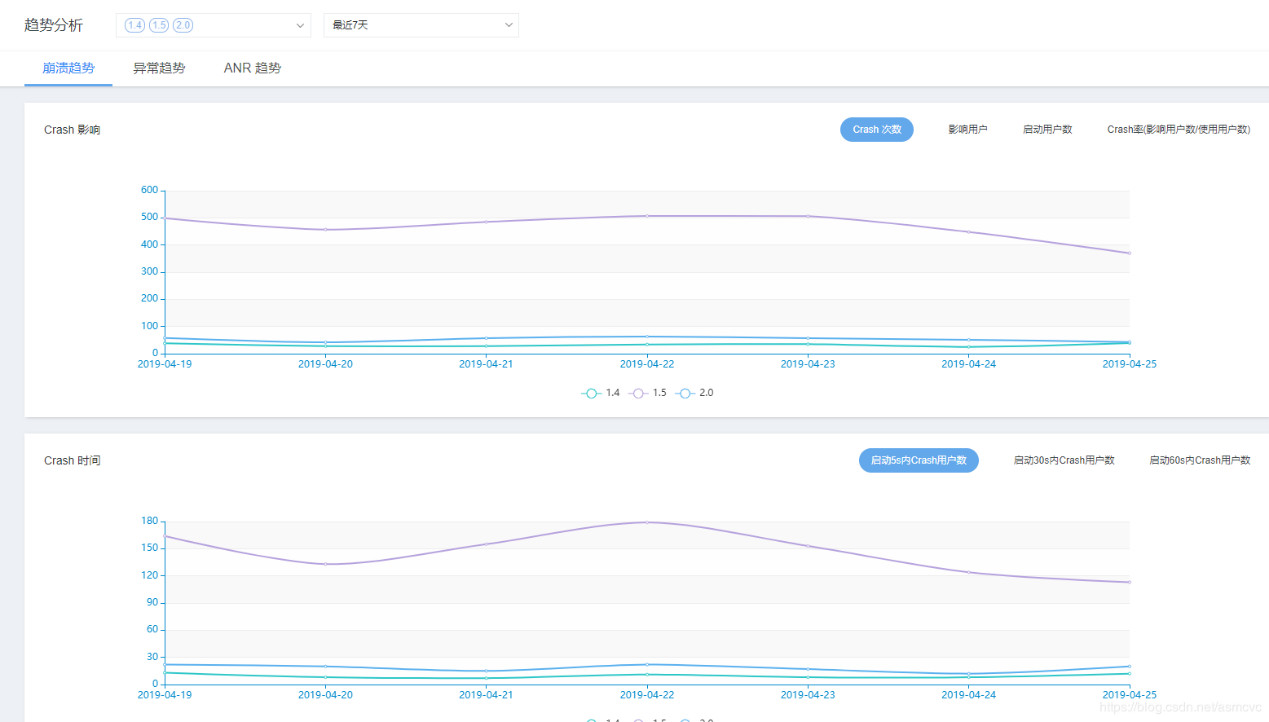Show 启动30s内Crash用户数 data
1269x722 pixels.
coord(1064,460)
